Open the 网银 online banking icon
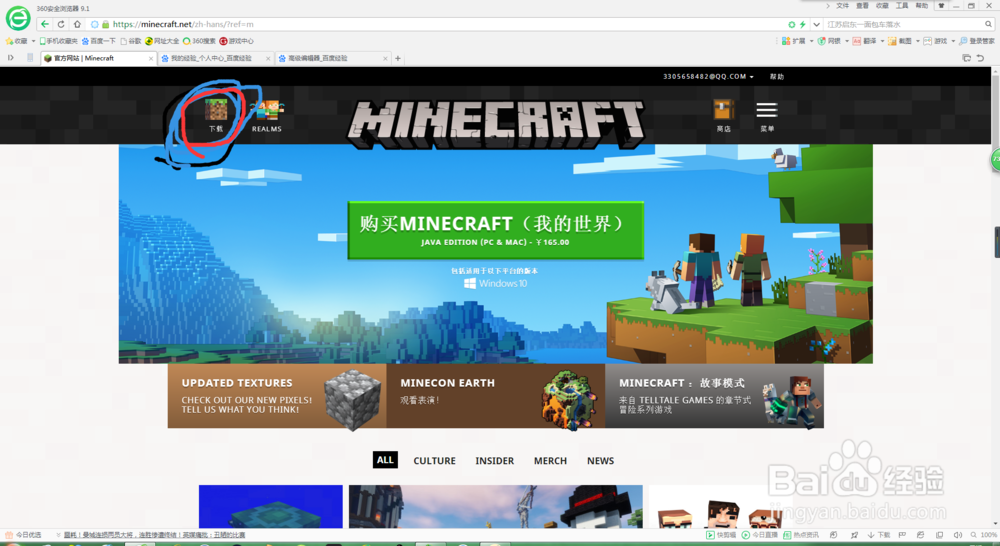 821,41
